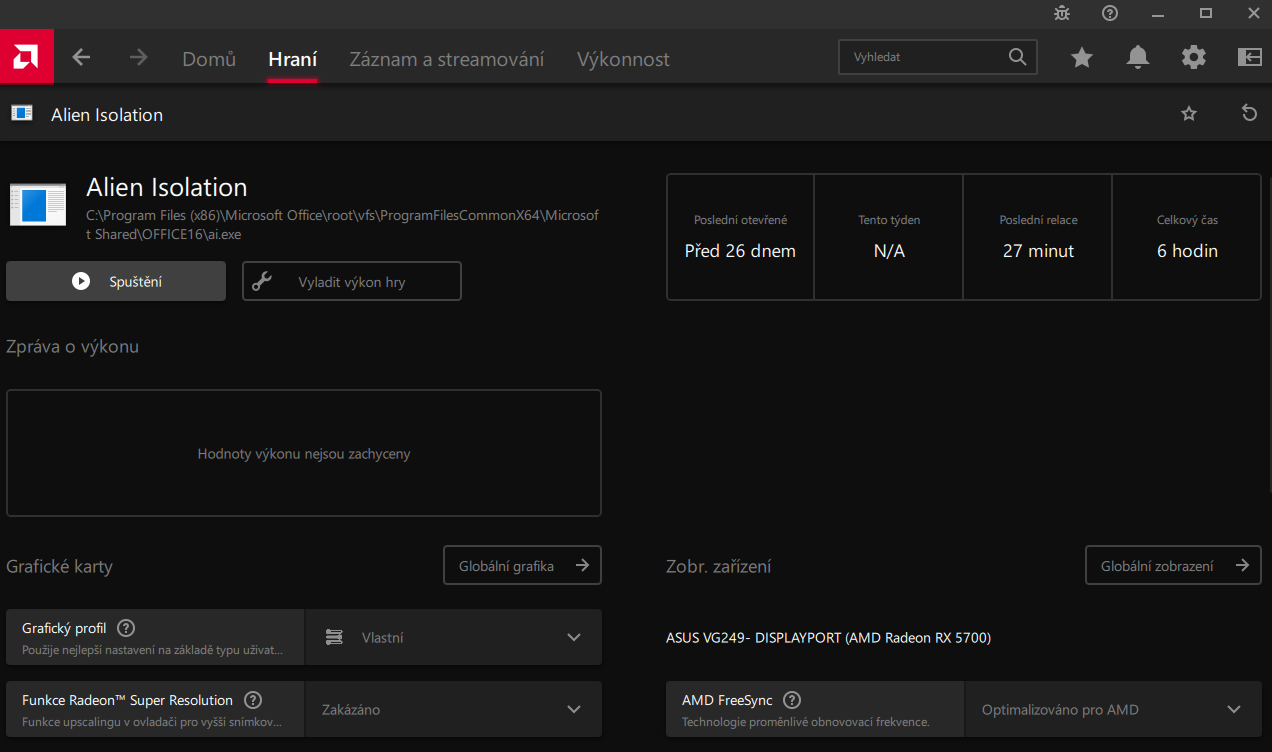Switch to the Domů tab
This screenshot has height=752, width=1272.
pos(209,59)
